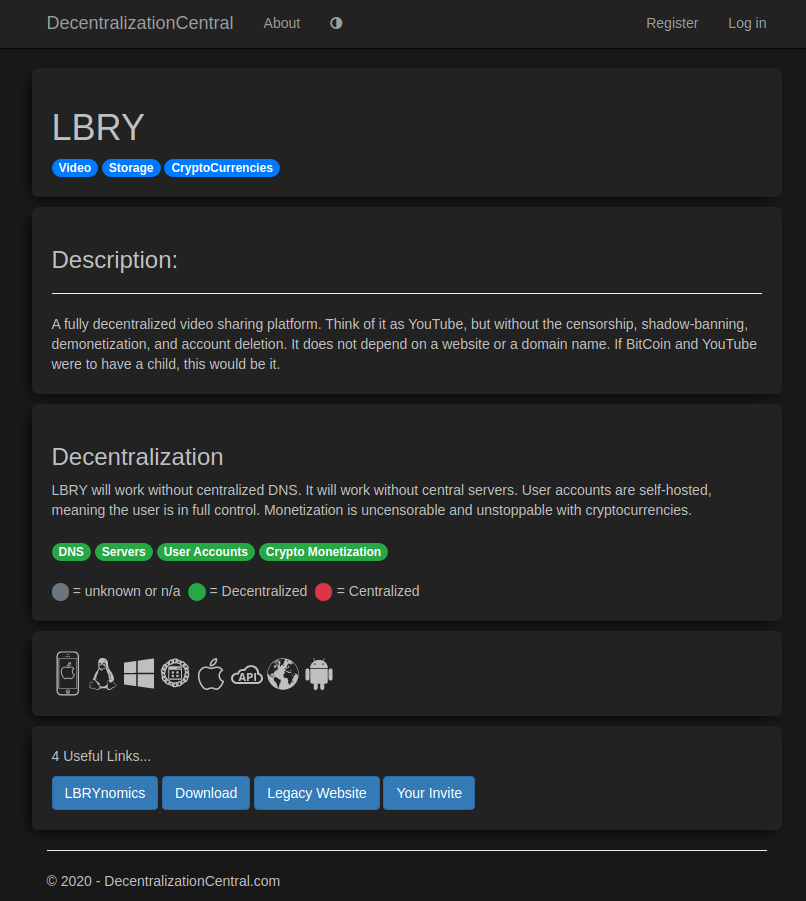Click the red Centralized legend dot

click(323, 592)
